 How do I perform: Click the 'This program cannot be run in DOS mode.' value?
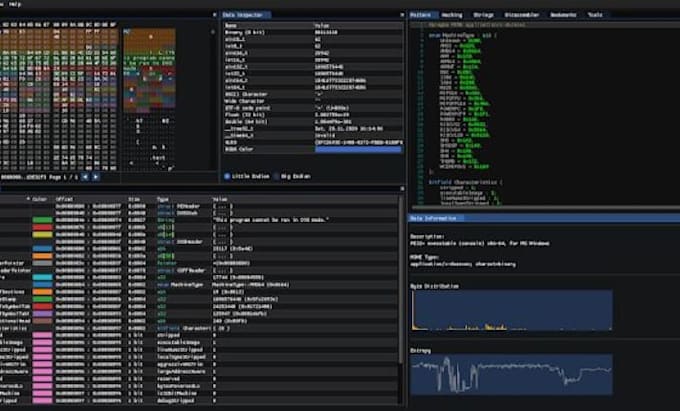tap(271, 220)
